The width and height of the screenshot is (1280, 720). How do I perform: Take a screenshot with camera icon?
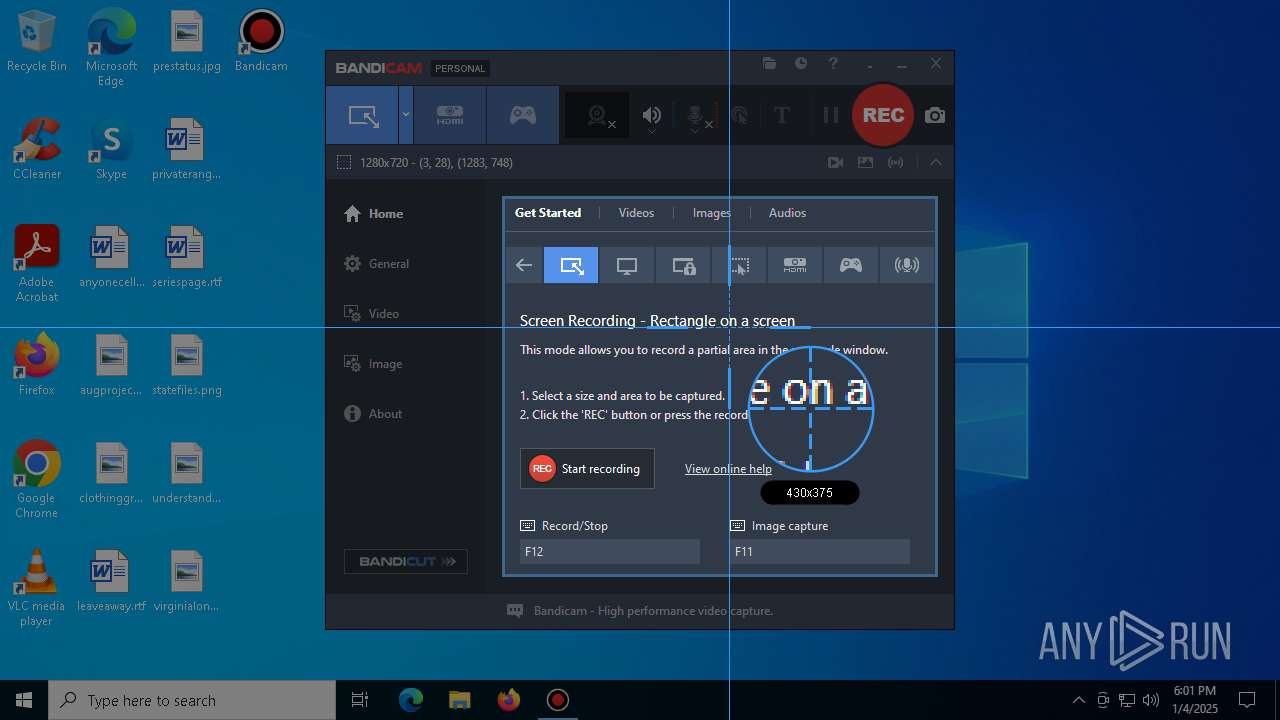pos(935,115)
